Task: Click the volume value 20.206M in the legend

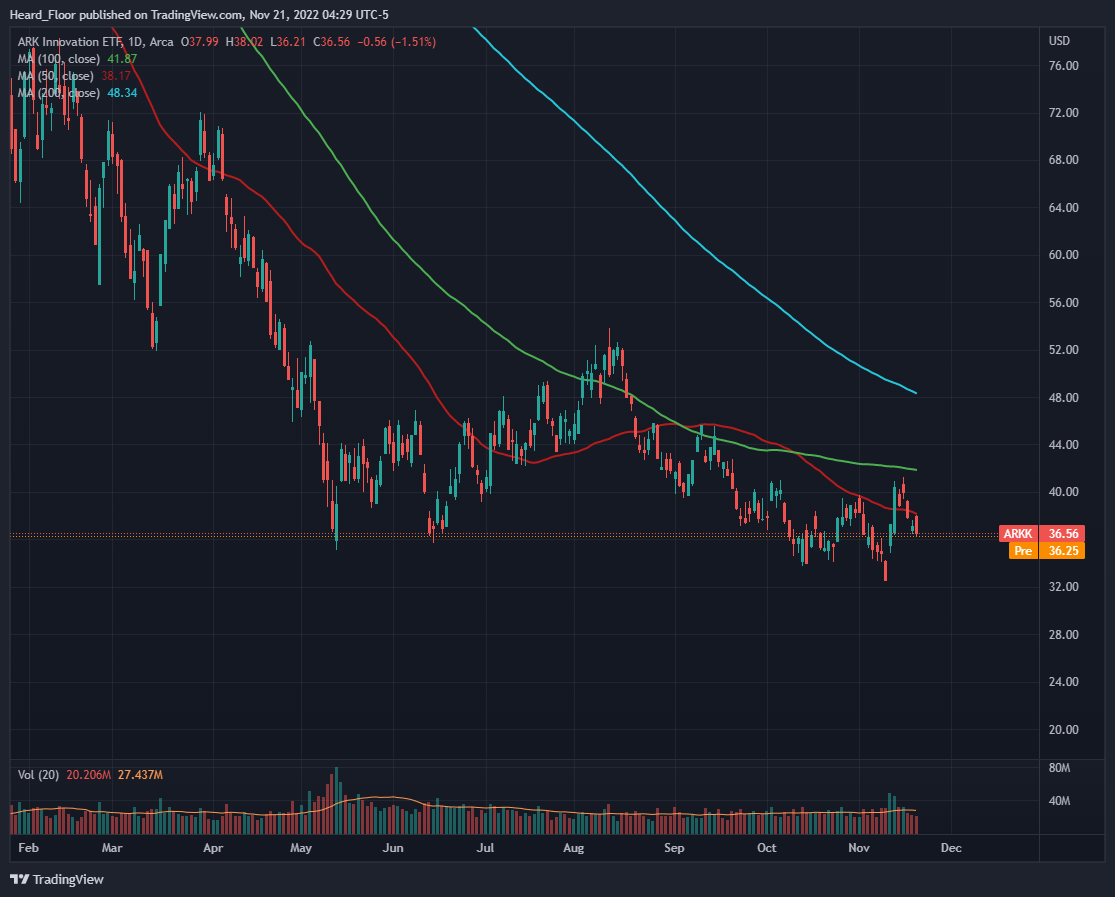Action: tap(88, 775)
